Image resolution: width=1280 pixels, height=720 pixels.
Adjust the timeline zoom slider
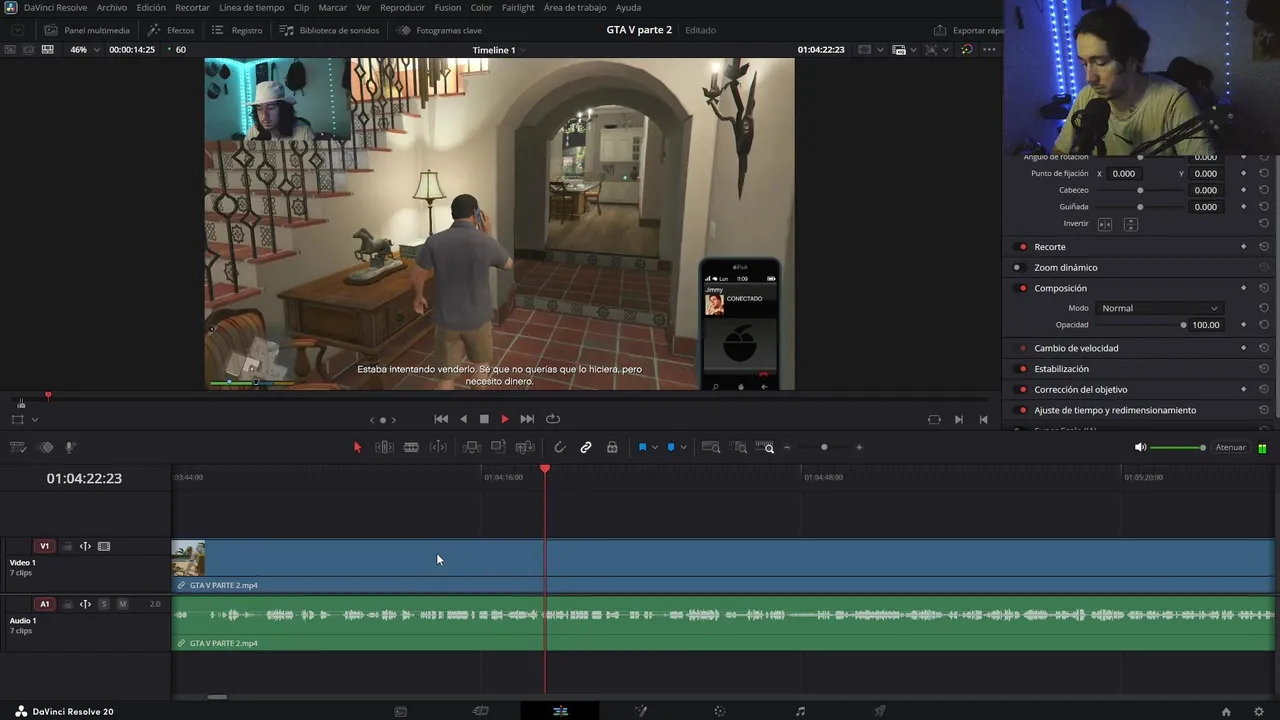click(x=824, y=447)
